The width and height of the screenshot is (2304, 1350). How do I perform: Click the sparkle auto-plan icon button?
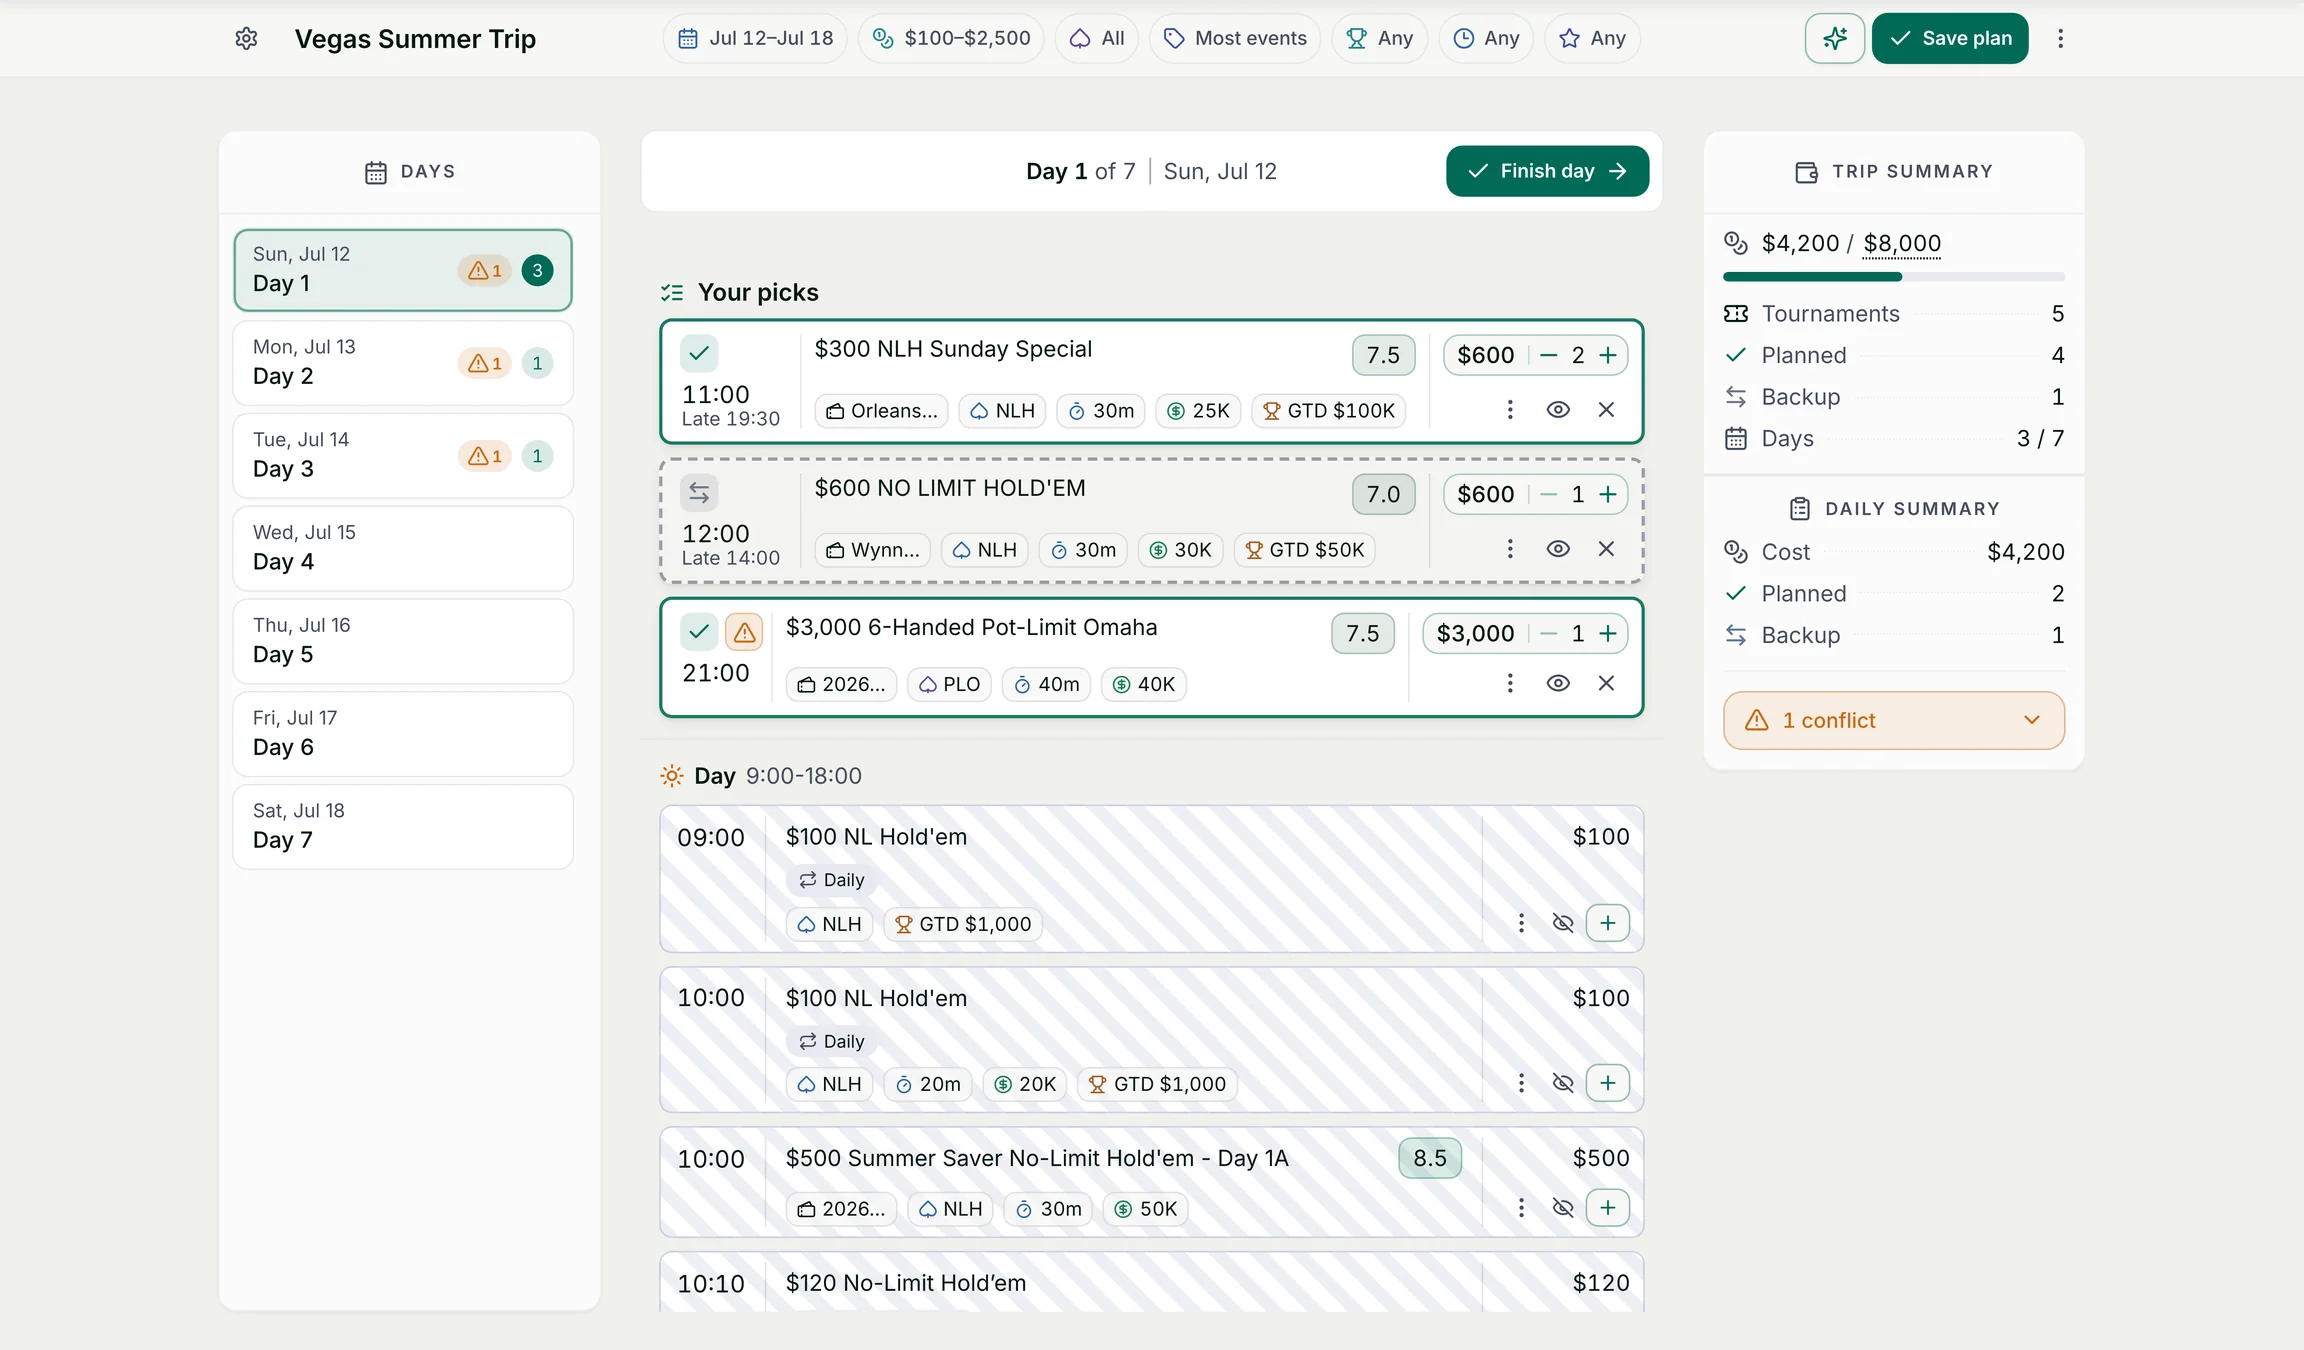click(x=1834, y=38)
